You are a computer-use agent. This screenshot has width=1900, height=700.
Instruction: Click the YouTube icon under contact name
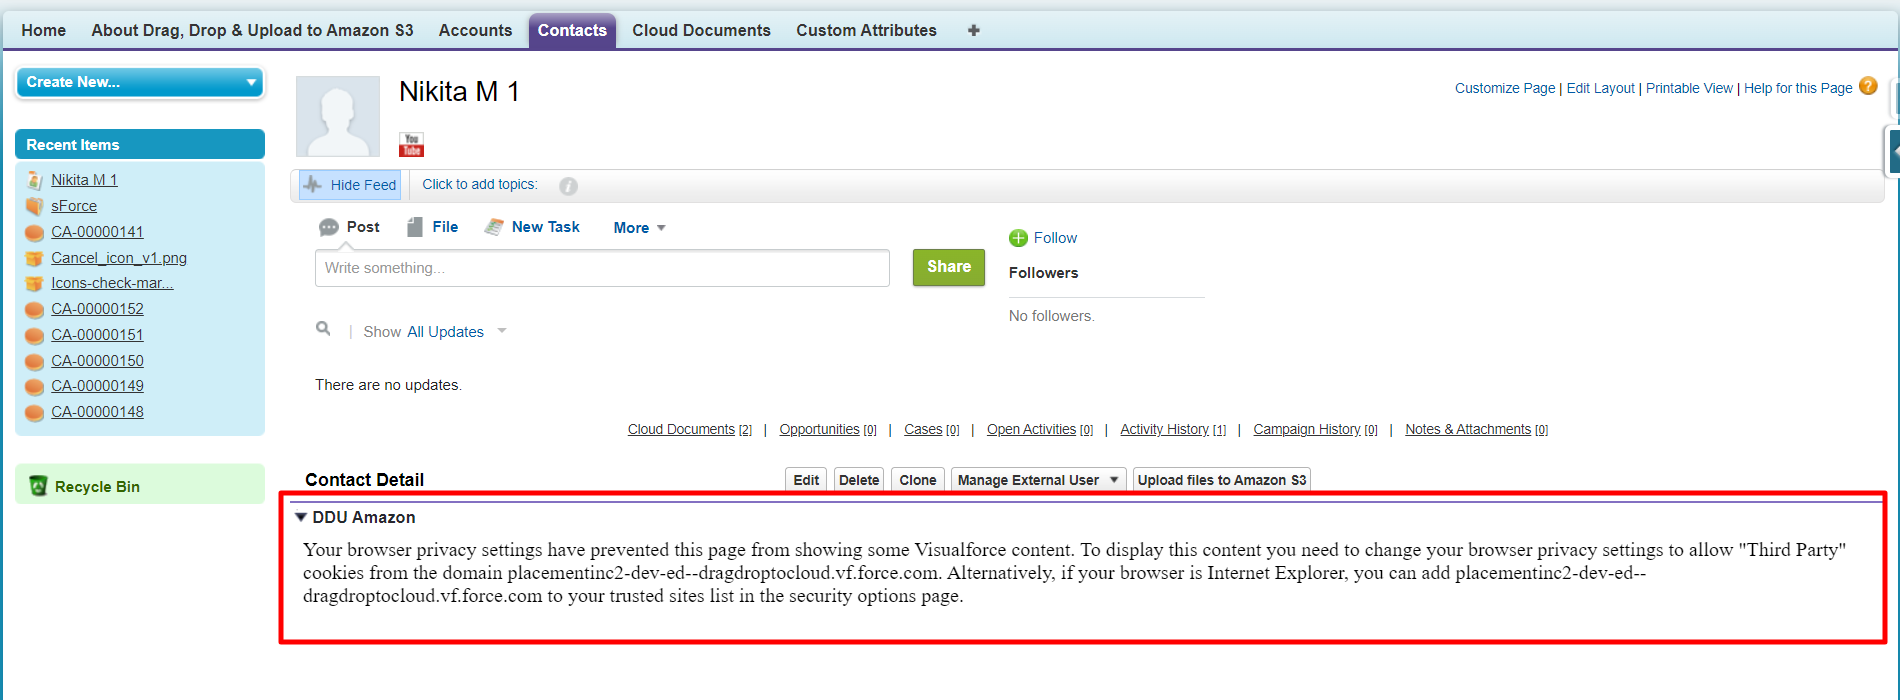[411, 145]
